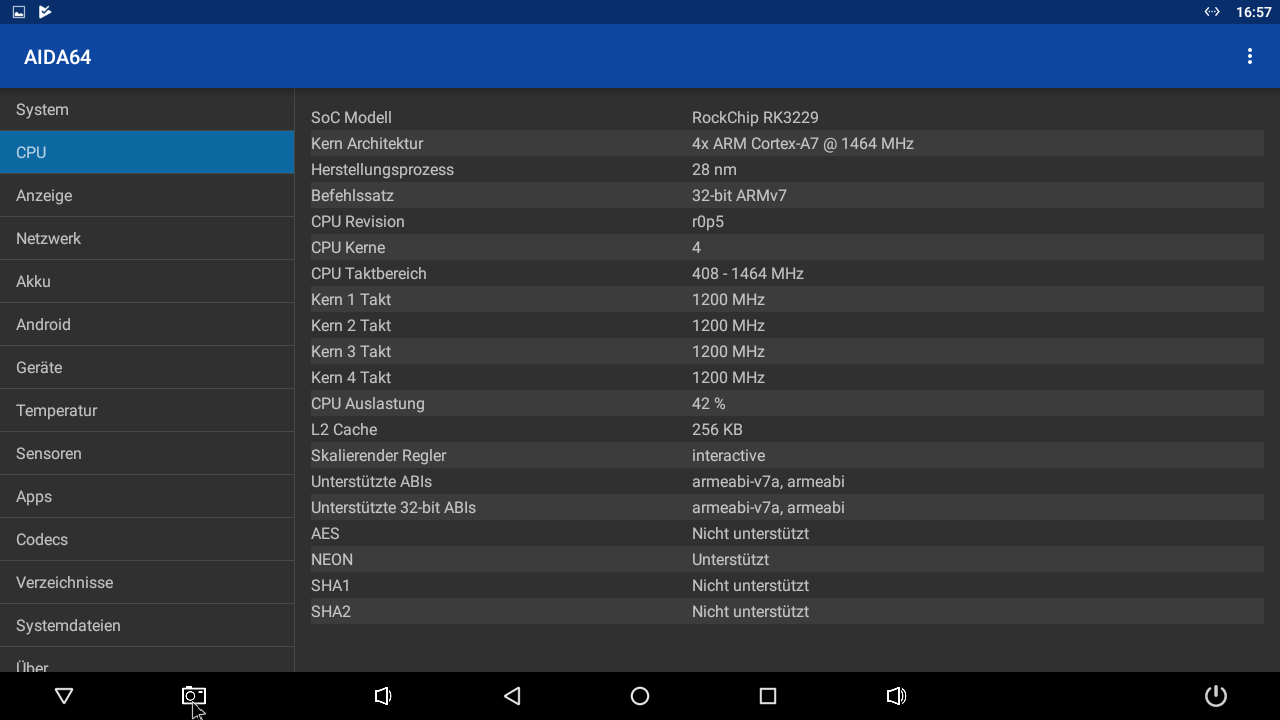Select the CPU section
This screenshot has width=1280, height=720.
point(147,153)
